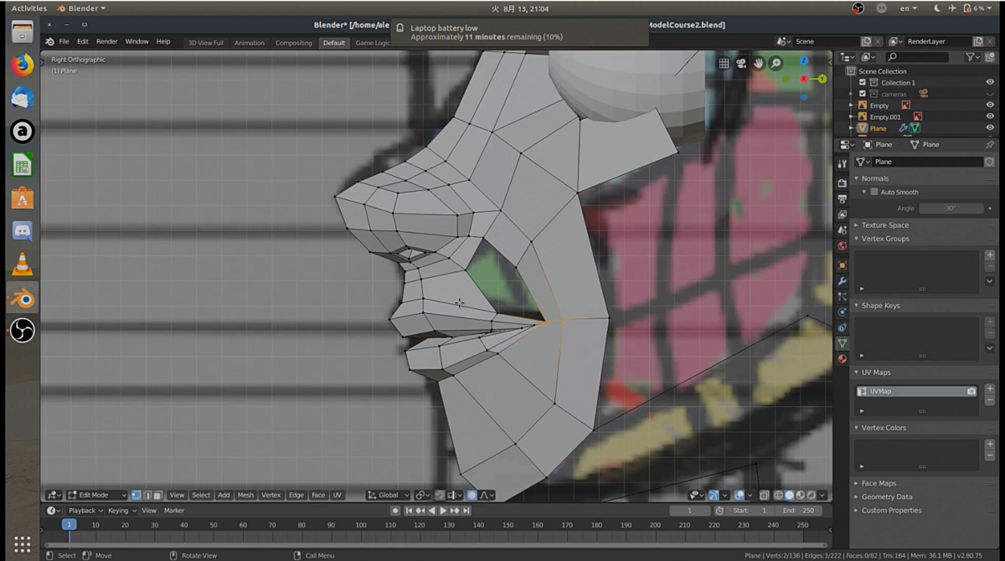Uncheck Collection 1 in the outliner
This screenshot has width=1005, height=561.
[862, 82]
